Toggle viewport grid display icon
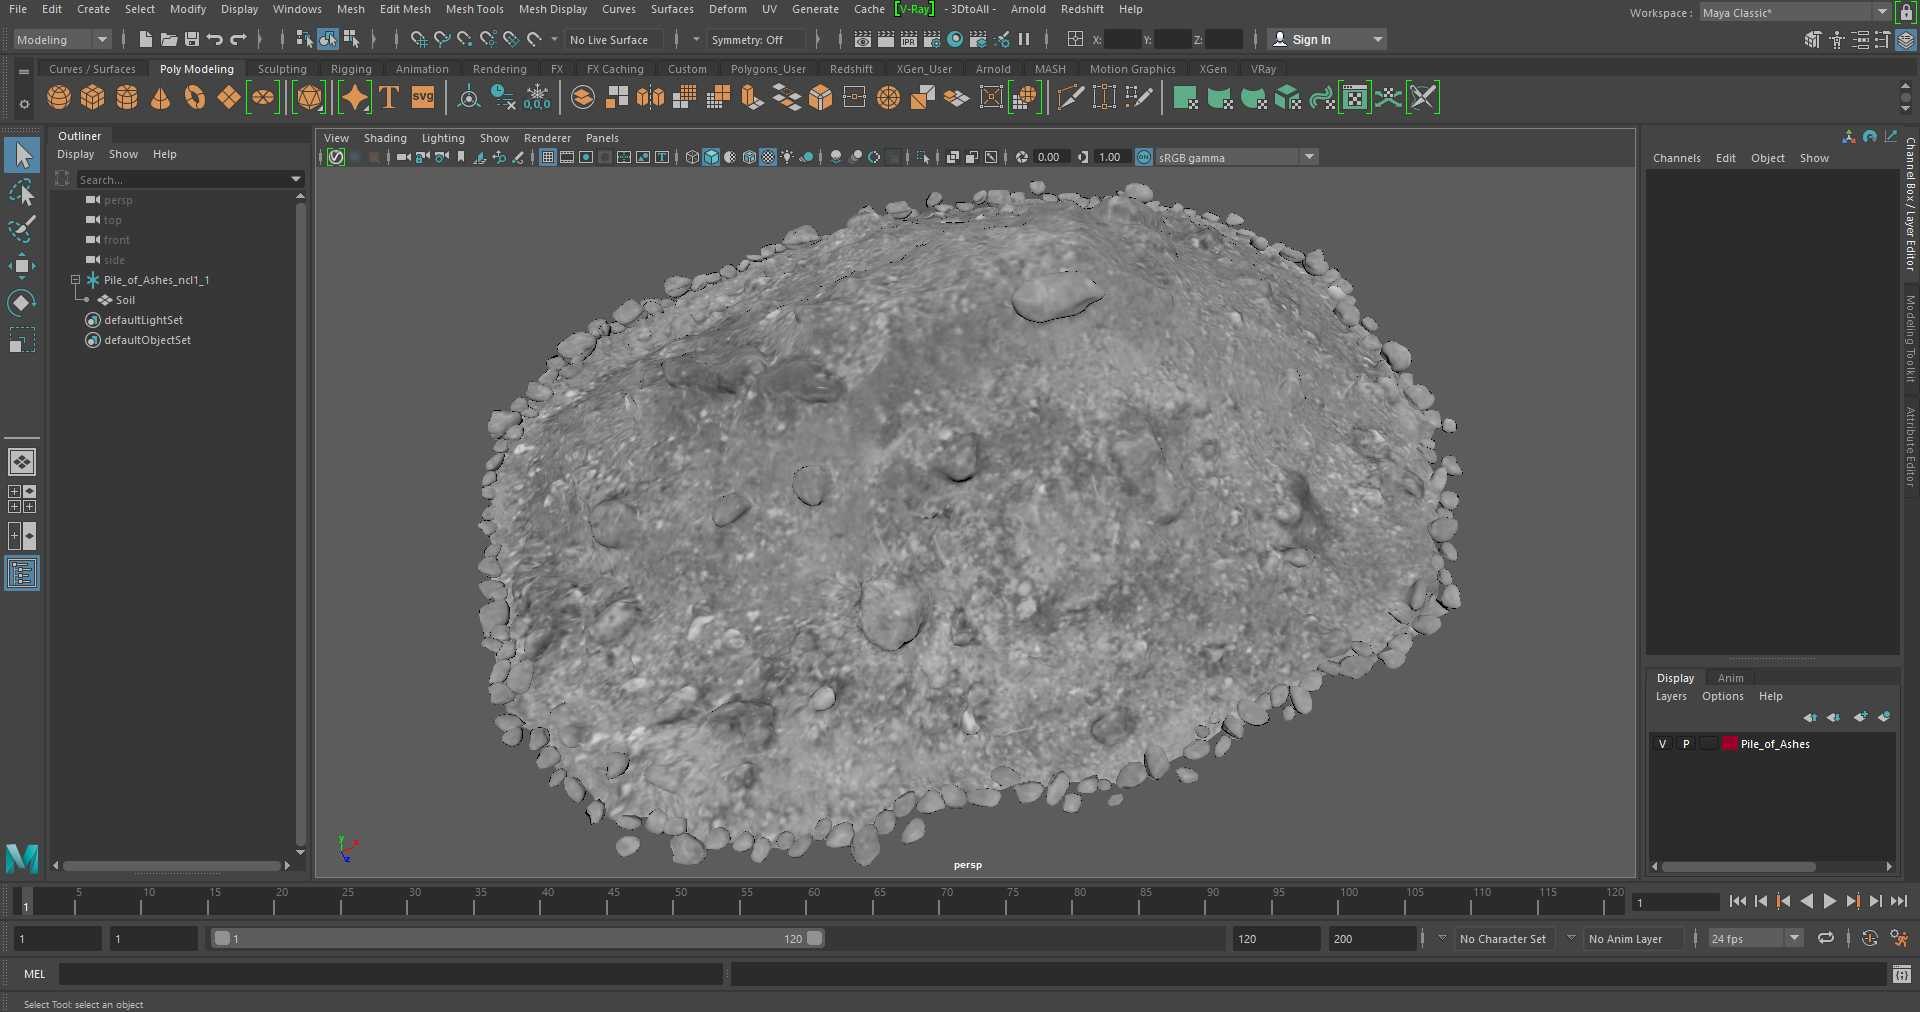 (548, 157)
